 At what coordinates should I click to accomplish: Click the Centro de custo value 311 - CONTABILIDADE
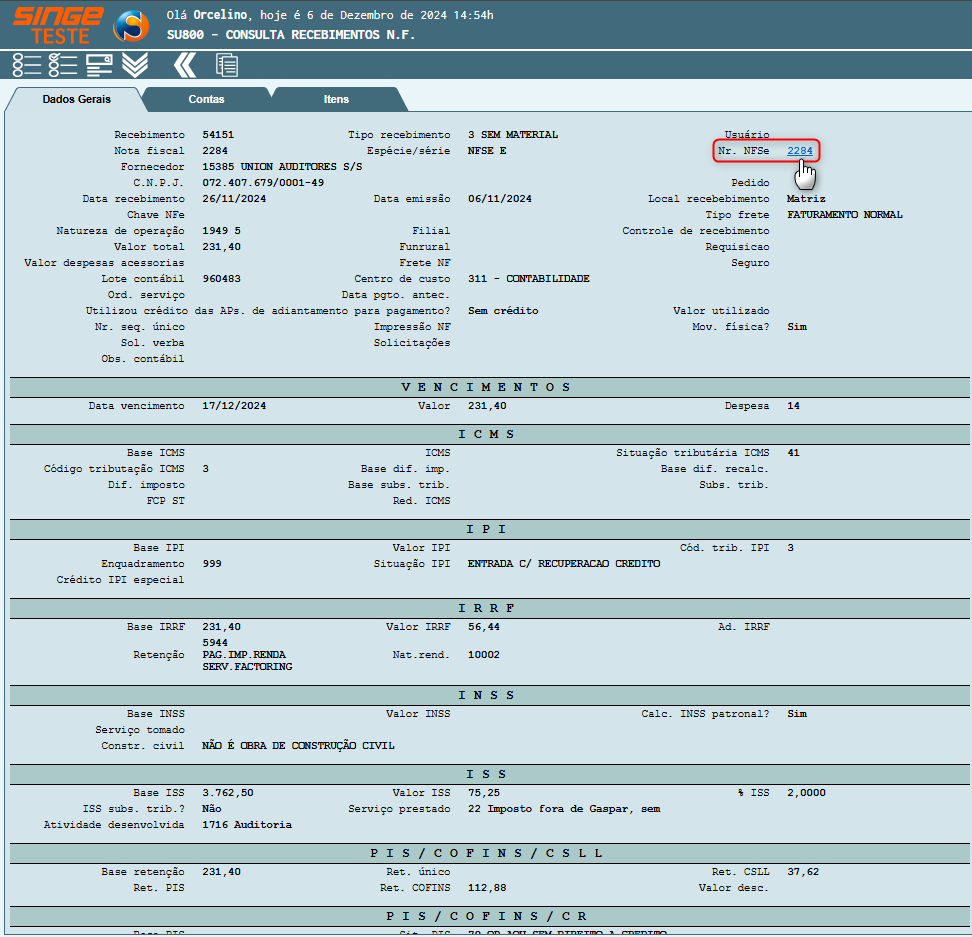(x=528, y=279)
